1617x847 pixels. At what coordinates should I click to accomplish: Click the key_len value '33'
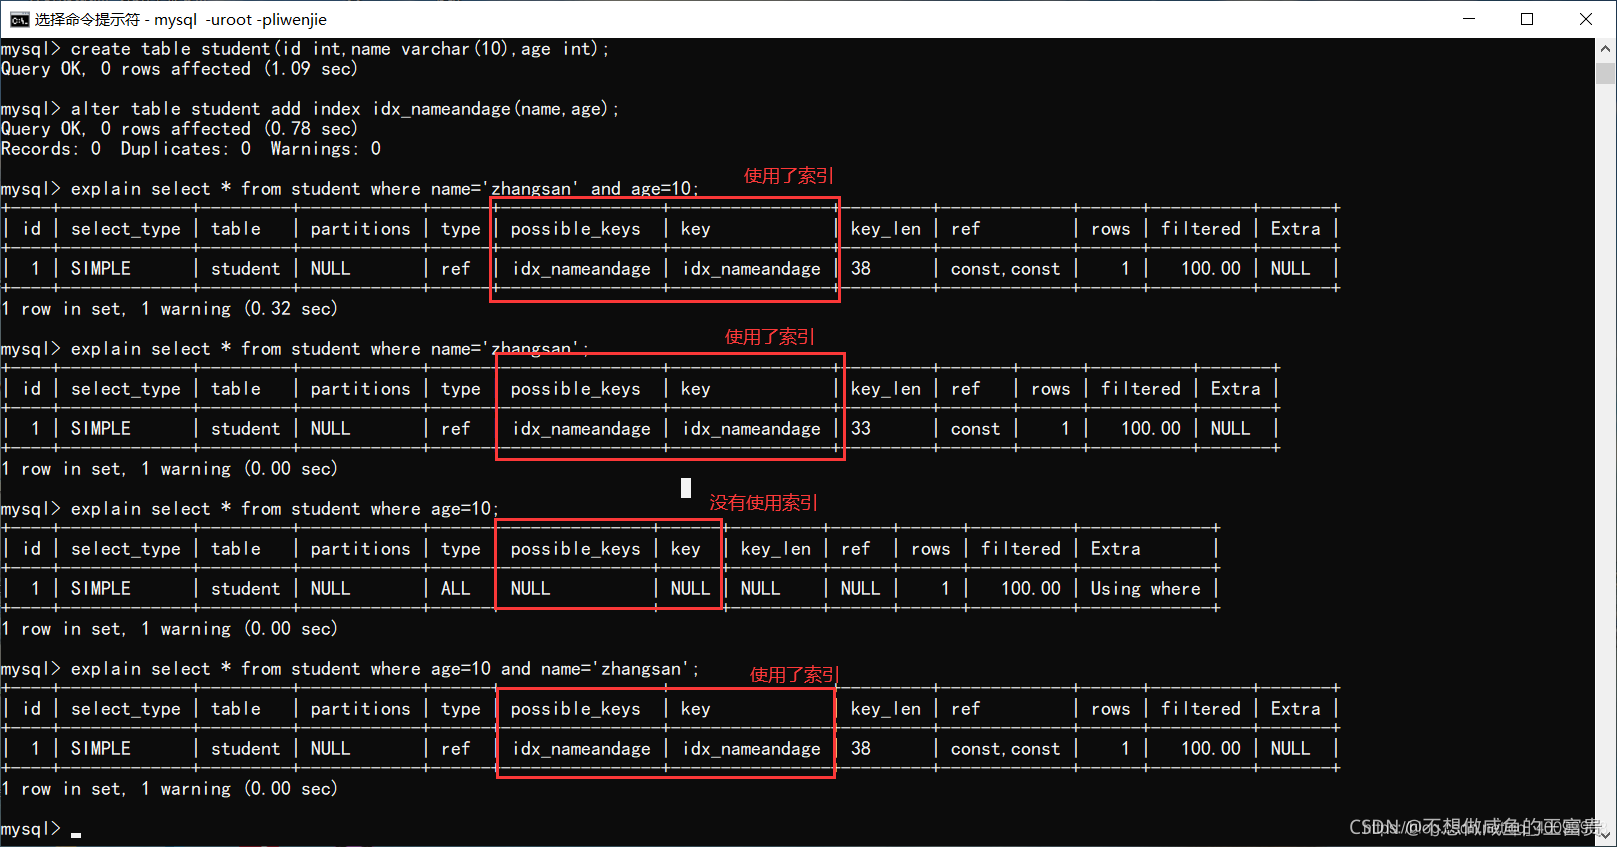[861, 429]
